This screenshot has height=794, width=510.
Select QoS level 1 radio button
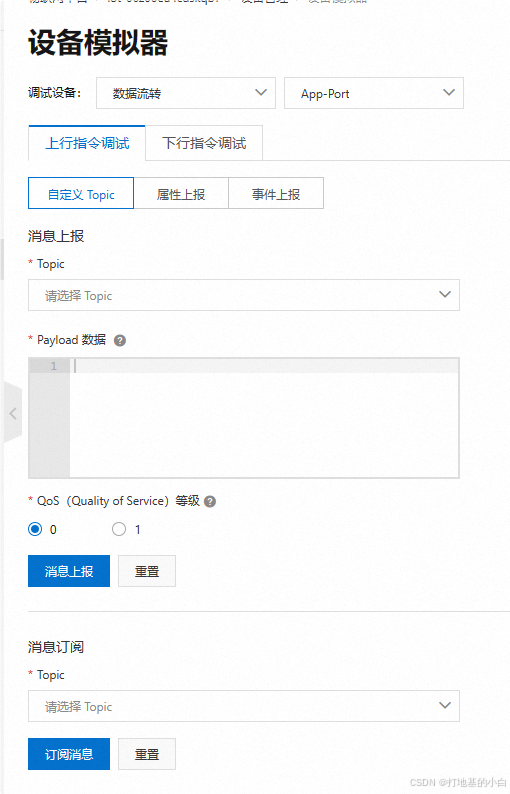pyautogui.click(x=119, y=529)
